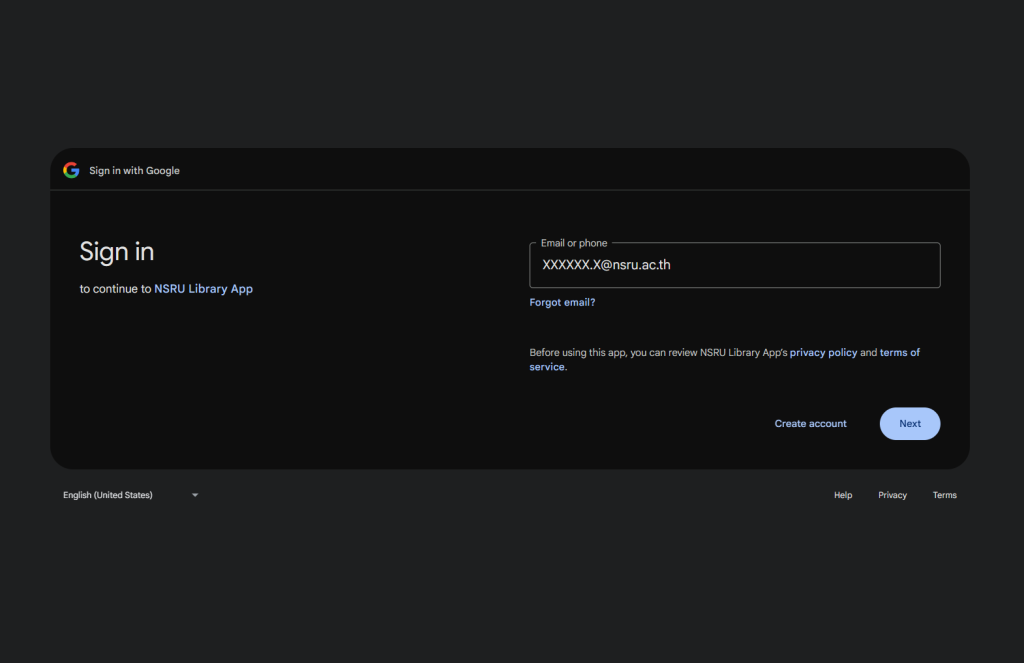Open the terms of service link
The width and height of the screenshot is (1024, 663).
pyautogui.click(x=899, y=353)
